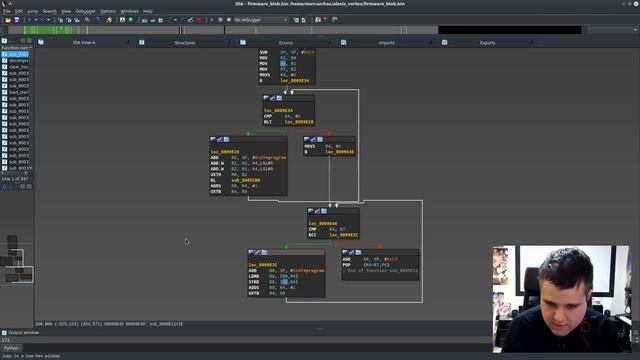Open the 'No debugger' selection dropdown
640x360 pixels.
pyautogui.click(x=261, y=20)
